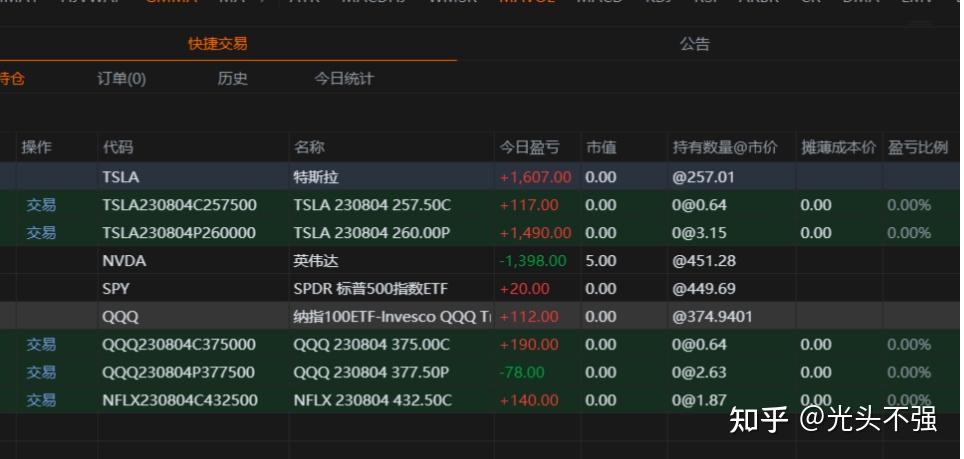
Task: Click the @374.9401 QQQ price
Action: click(713, 317)
